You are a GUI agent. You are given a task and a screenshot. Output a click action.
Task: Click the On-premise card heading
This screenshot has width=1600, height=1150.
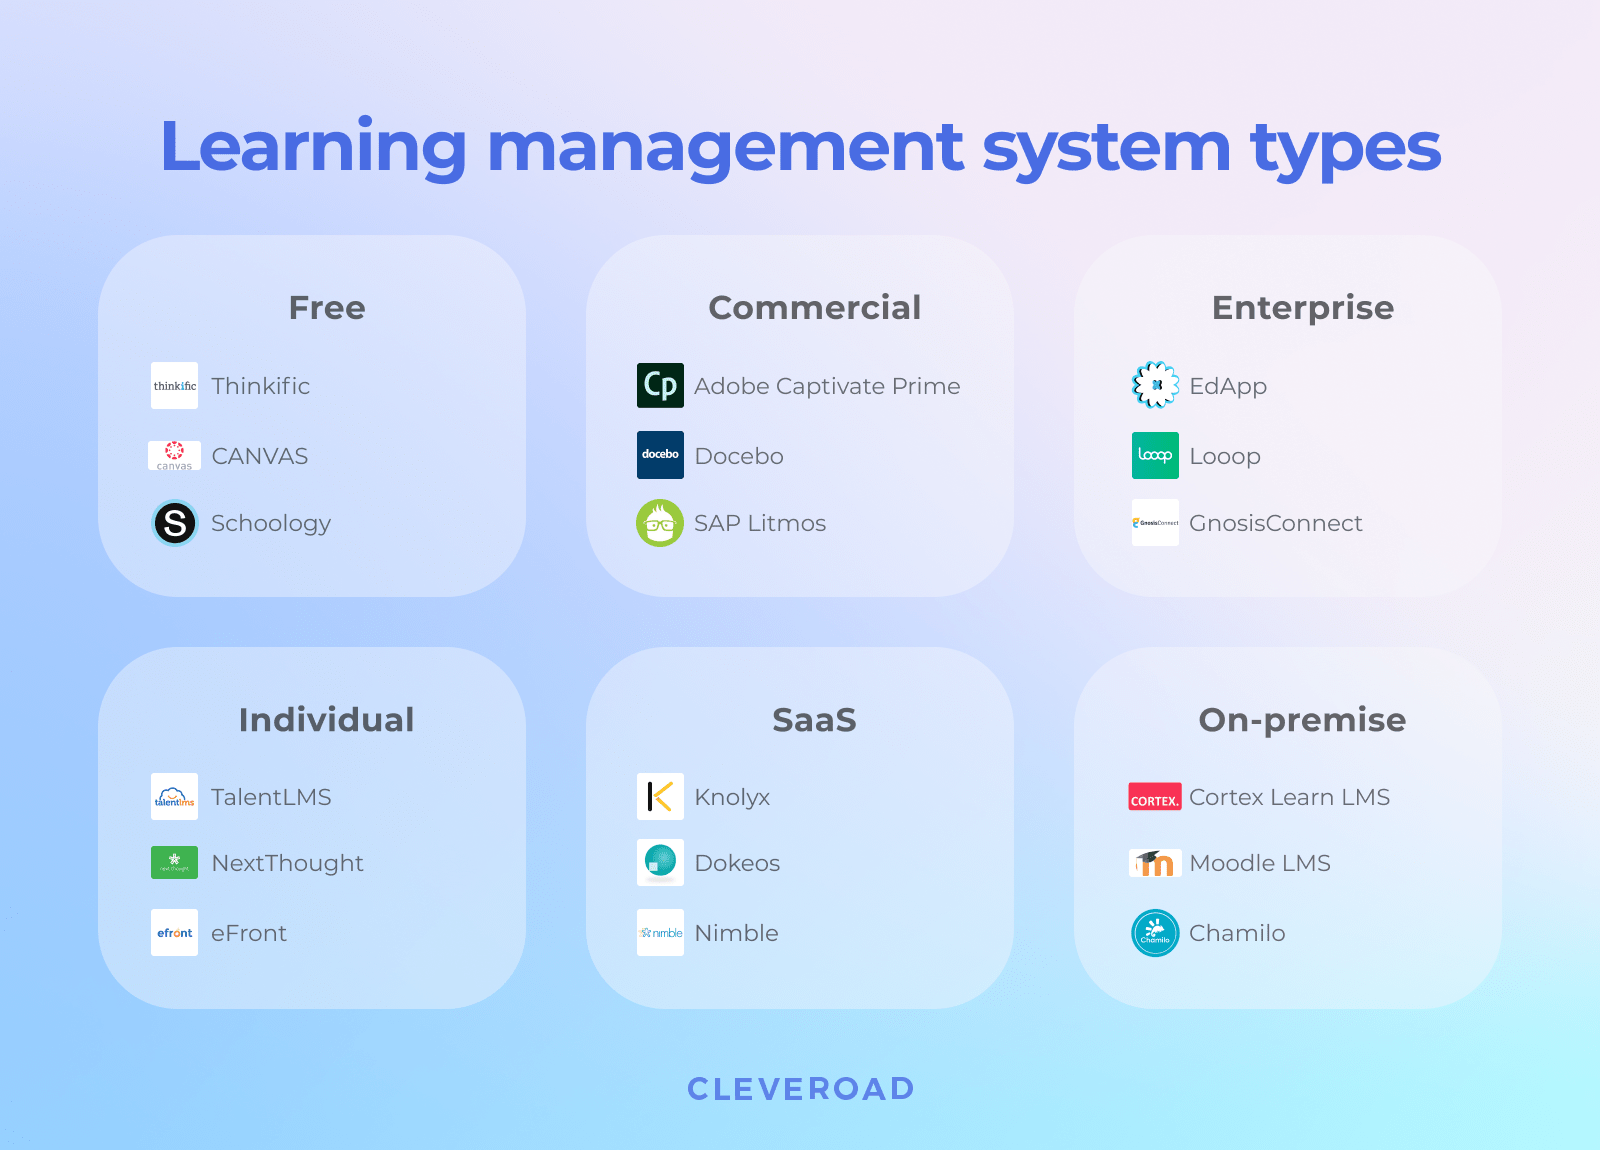(1302, 721)
